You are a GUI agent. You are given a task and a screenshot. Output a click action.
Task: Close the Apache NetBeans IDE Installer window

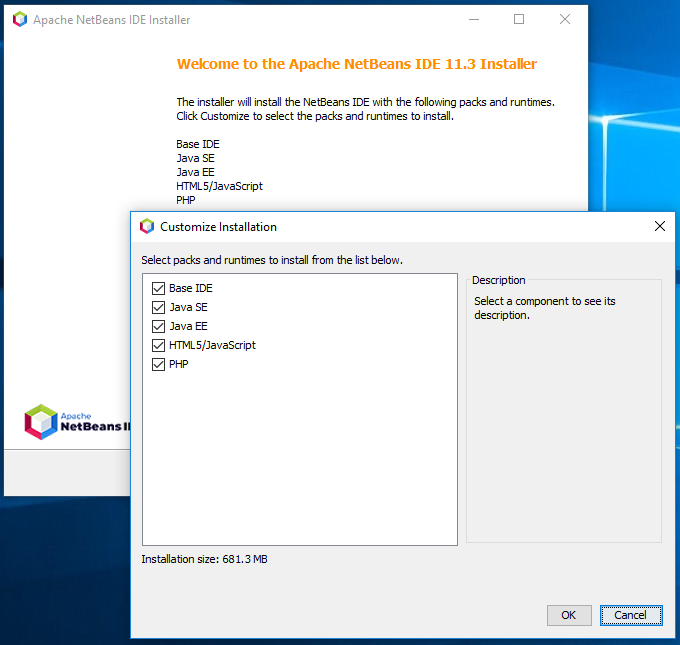[x=565, y=19]
